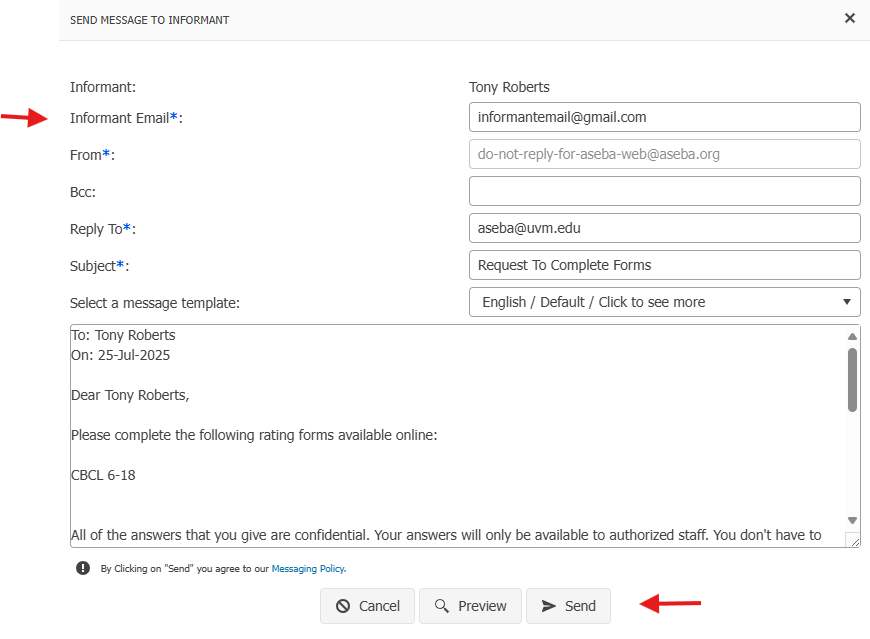Click the magnifier icon on Preview
870x639 pixels.
click(x=442, y=606)
